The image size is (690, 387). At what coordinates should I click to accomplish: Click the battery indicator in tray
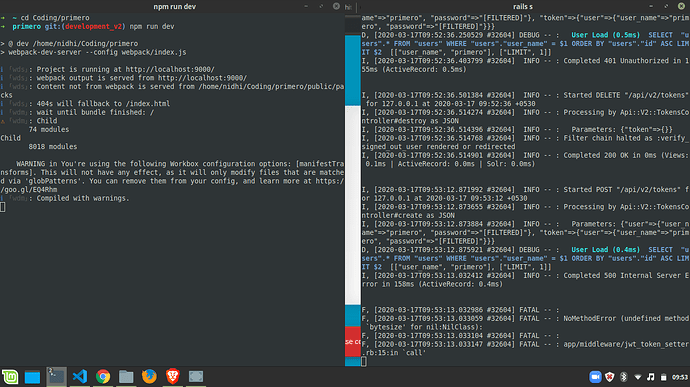click(664, 377)
